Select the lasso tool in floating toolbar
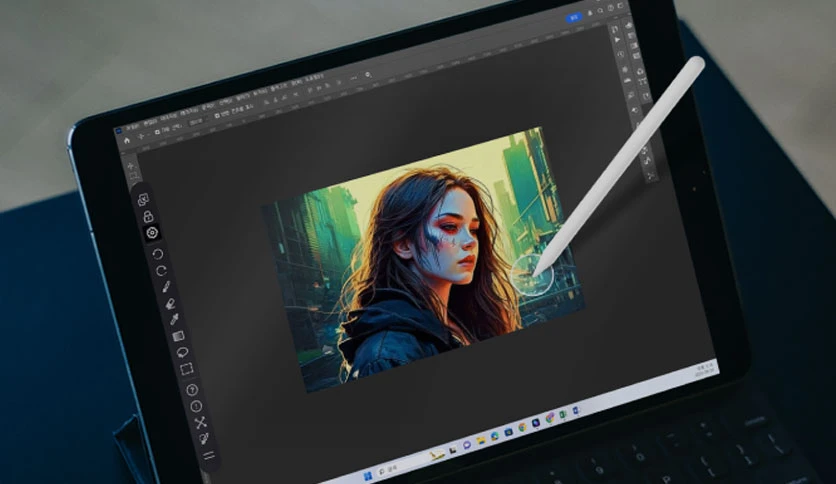 tap(182, 352)
